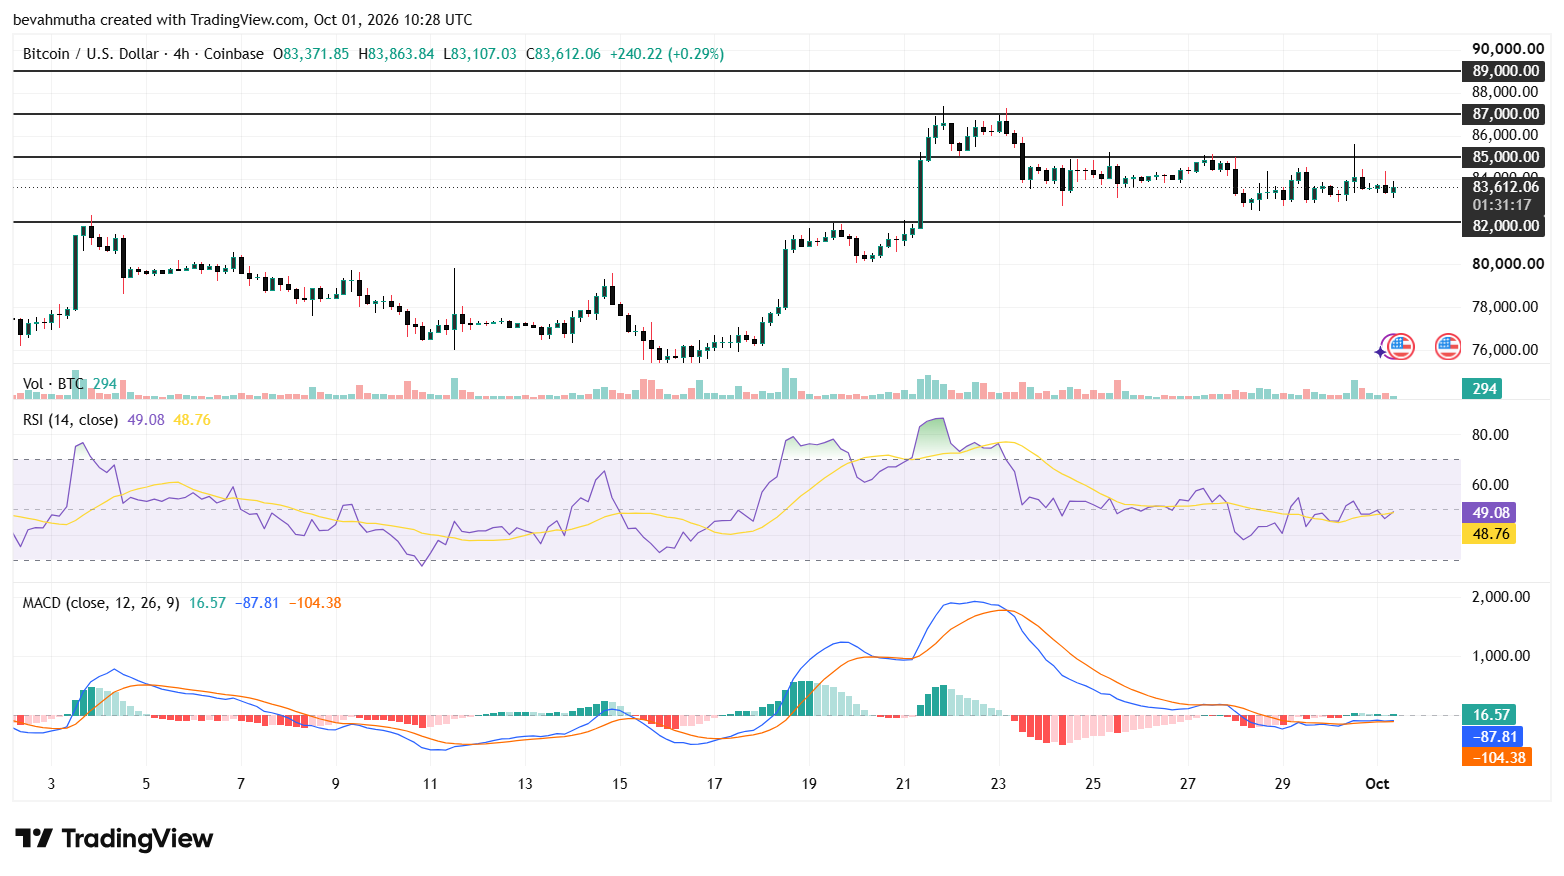Click the 85,000.00 horizontal line price label

click(x=1505, y=157)
